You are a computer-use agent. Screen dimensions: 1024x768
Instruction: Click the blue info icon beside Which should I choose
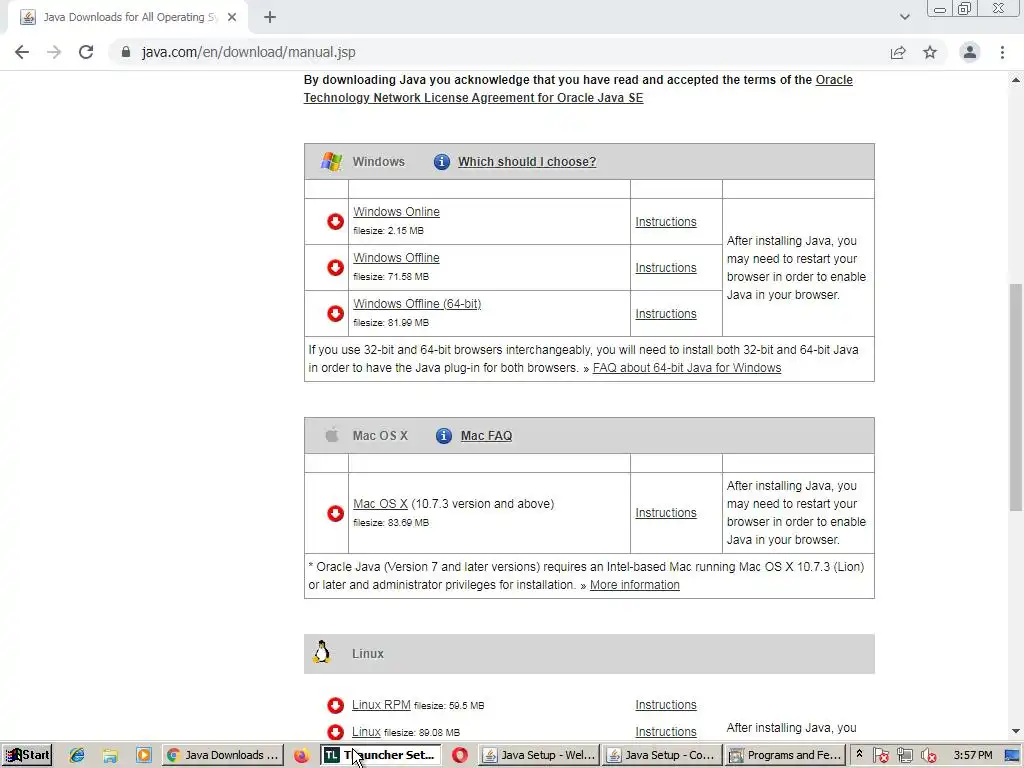pos(441,161)
